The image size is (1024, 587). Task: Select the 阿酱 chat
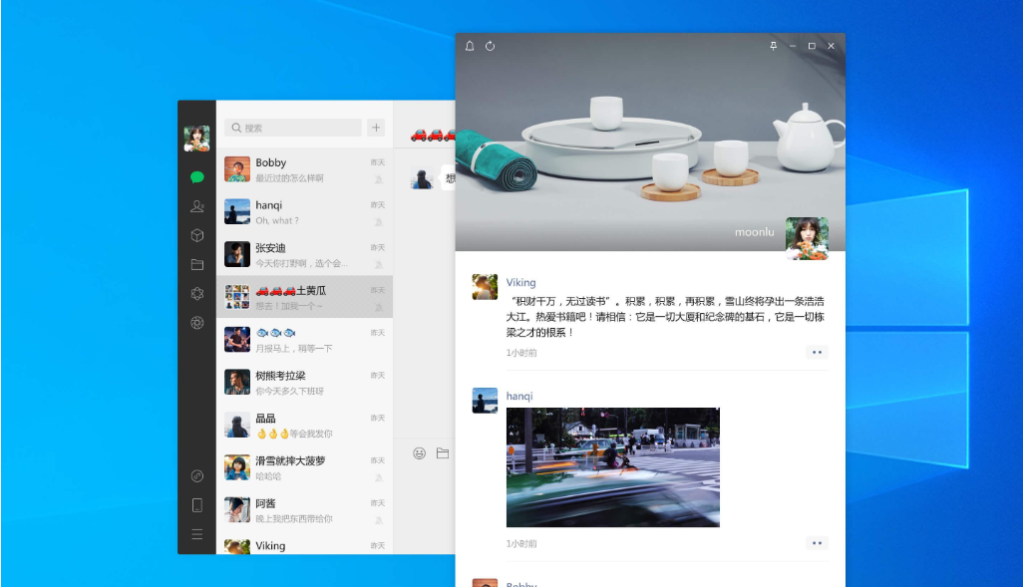304,510
